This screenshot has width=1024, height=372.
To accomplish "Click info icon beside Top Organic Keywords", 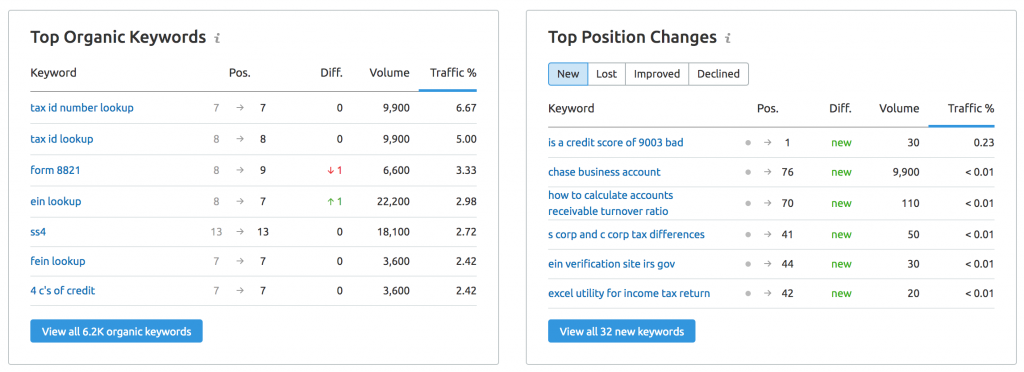I will 217,39.
